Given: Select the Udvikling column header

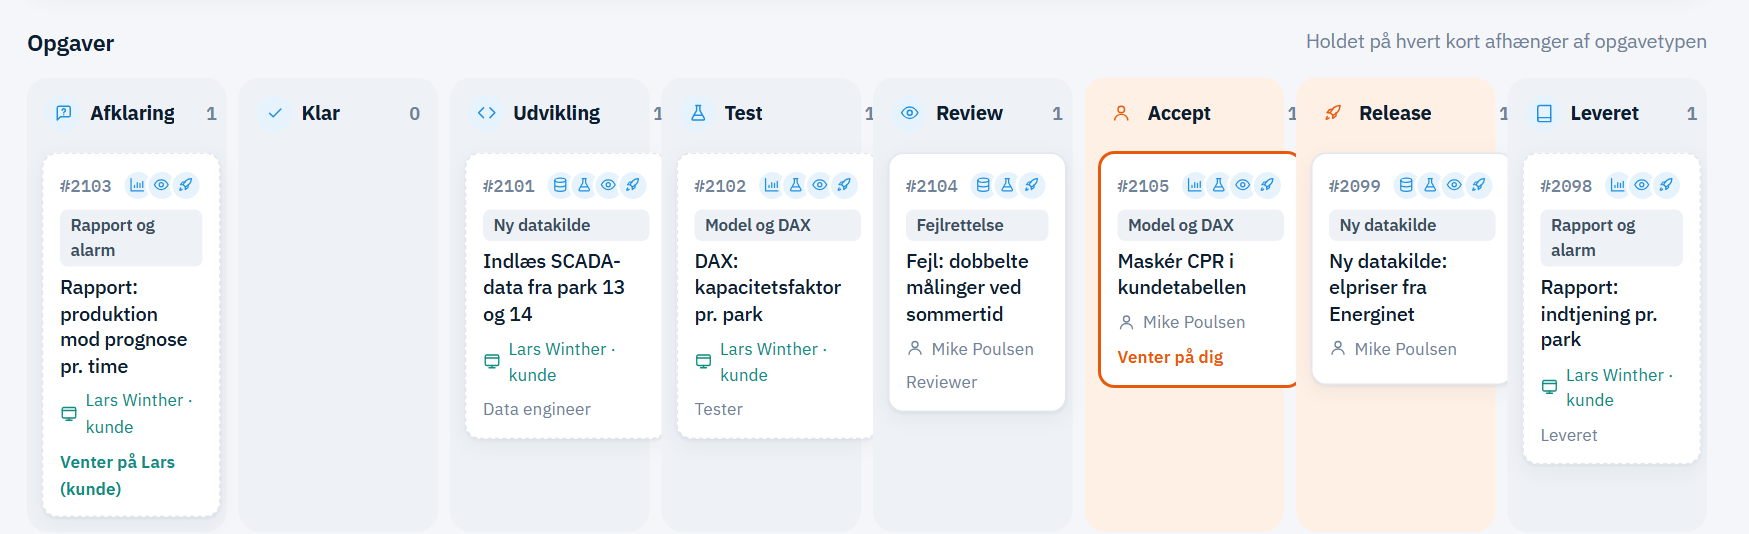Looking at the screenshot, I should [x=555, y=113].
